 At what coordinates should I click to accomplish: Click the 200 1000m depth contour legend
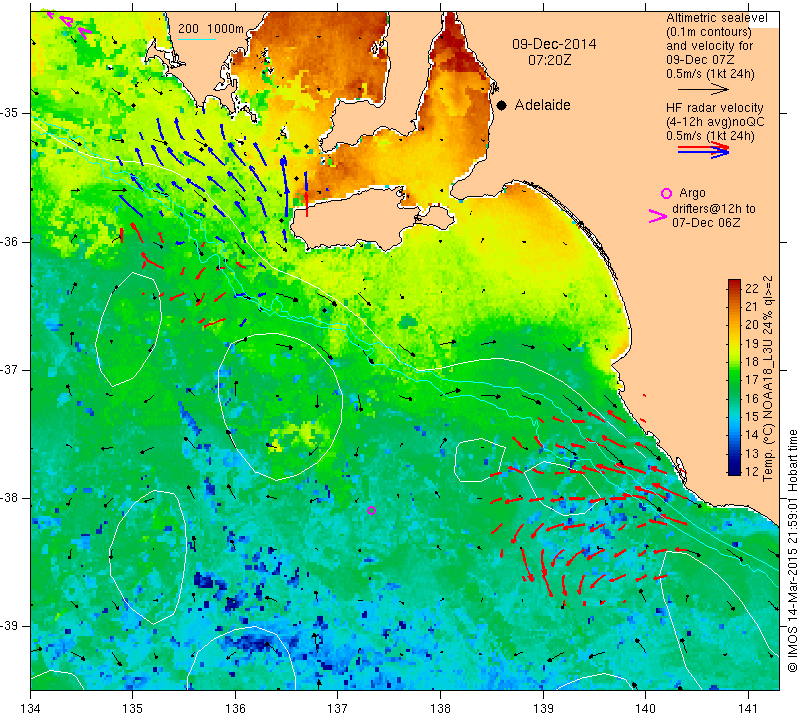click(211, 29)
